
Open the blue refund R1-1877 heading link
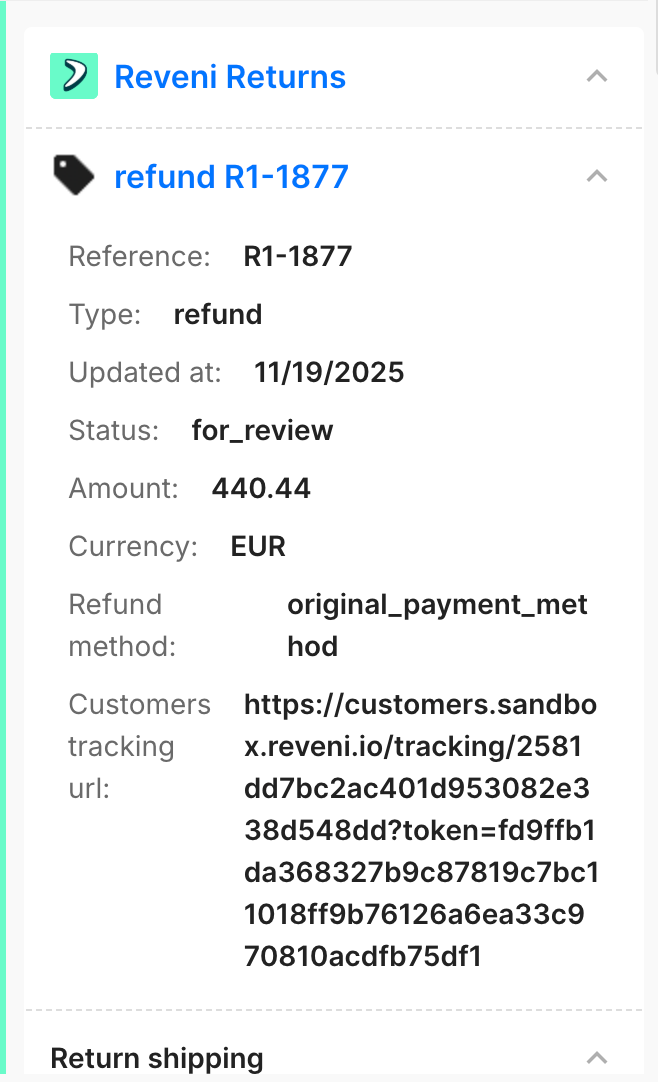pyautogui.click(x=231, y=177)
